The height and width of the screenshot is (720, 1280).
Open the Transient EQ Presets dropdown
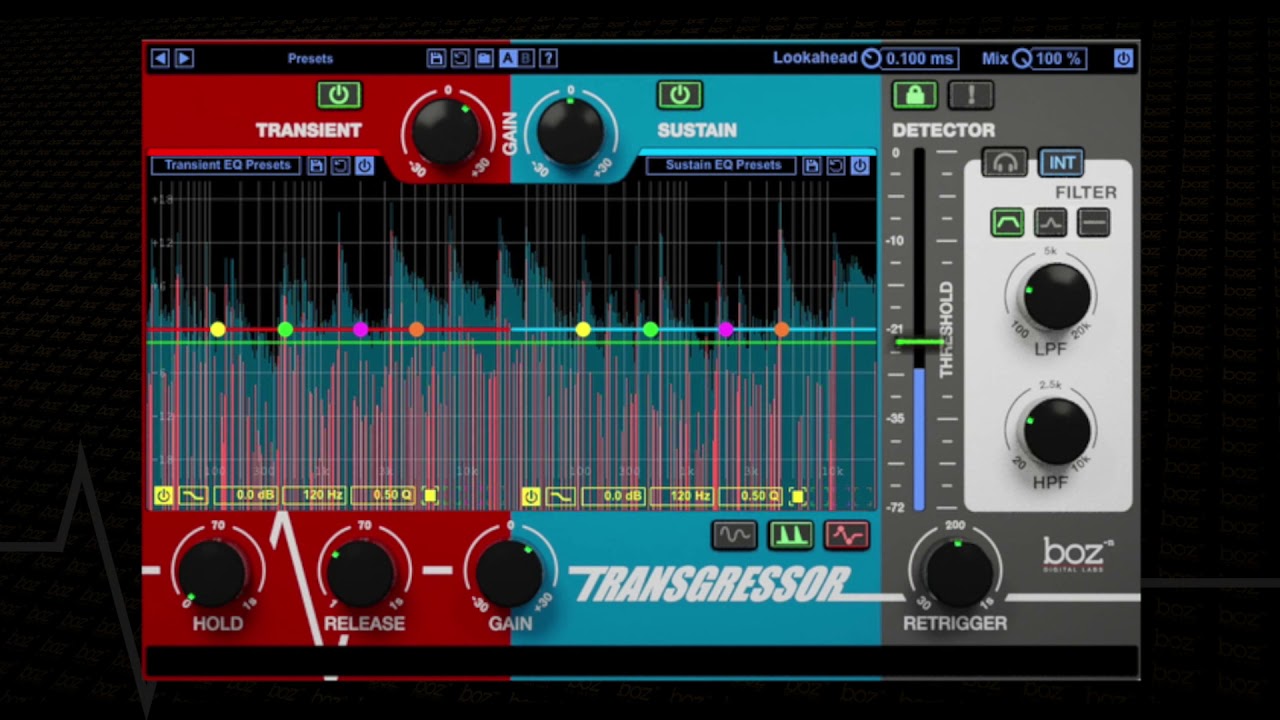[227, 165]
